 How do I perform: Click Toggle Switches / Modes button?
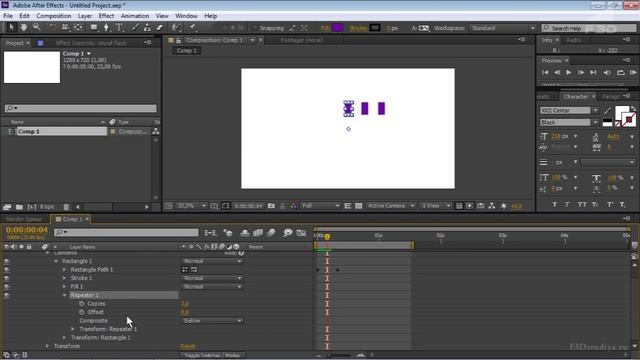pos(212,355)
